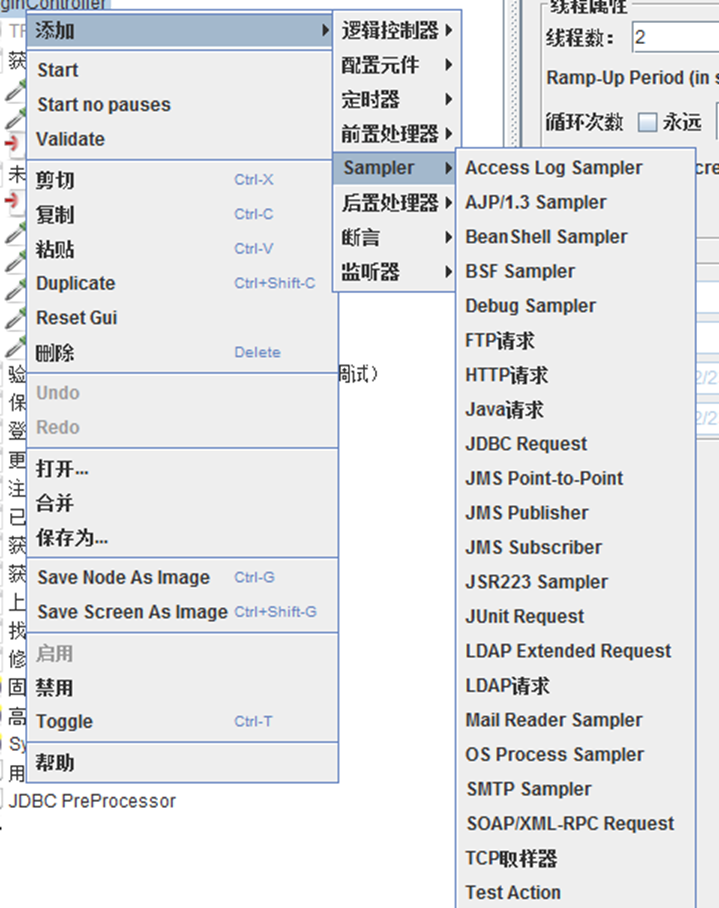Select LDAP请求 sampler
Viewport: 719px width, 908px height.
(576, 685)
